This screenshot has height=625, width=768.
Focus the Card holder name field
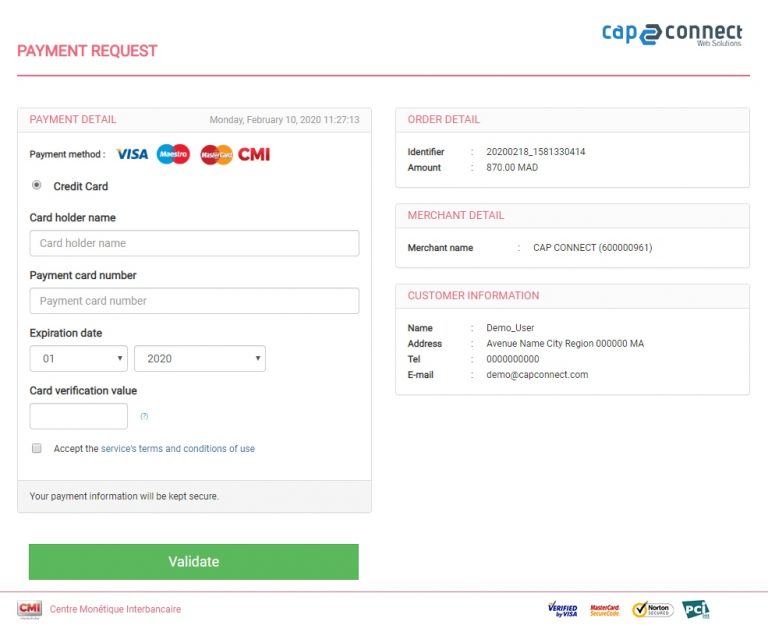194,243
